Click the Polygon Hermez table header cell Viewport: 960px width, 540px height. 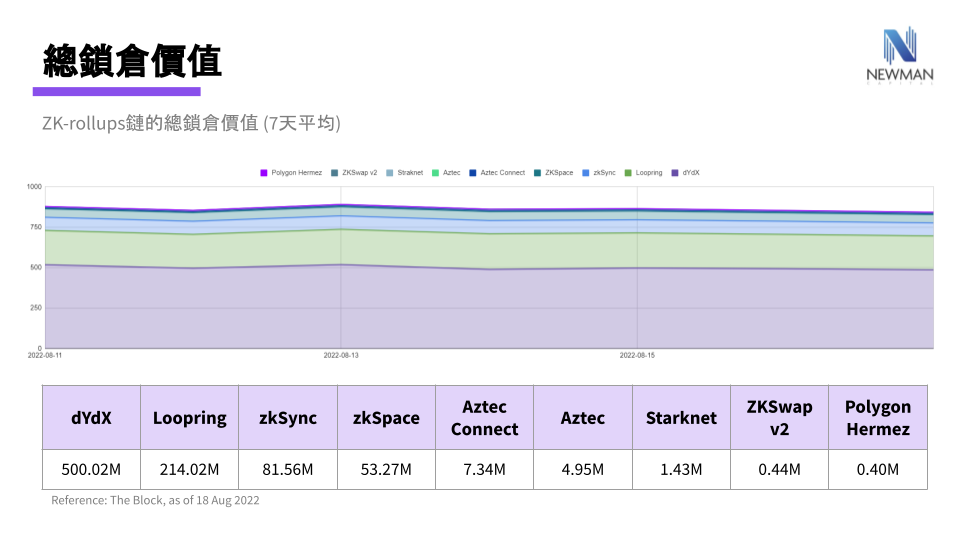tap(878, 418)
